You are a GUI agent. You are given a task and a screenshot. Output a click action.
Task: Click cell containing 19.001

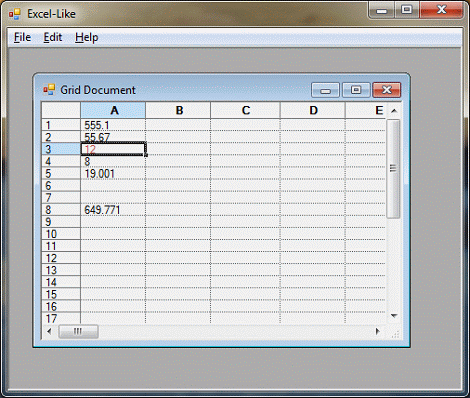(113, 173)
